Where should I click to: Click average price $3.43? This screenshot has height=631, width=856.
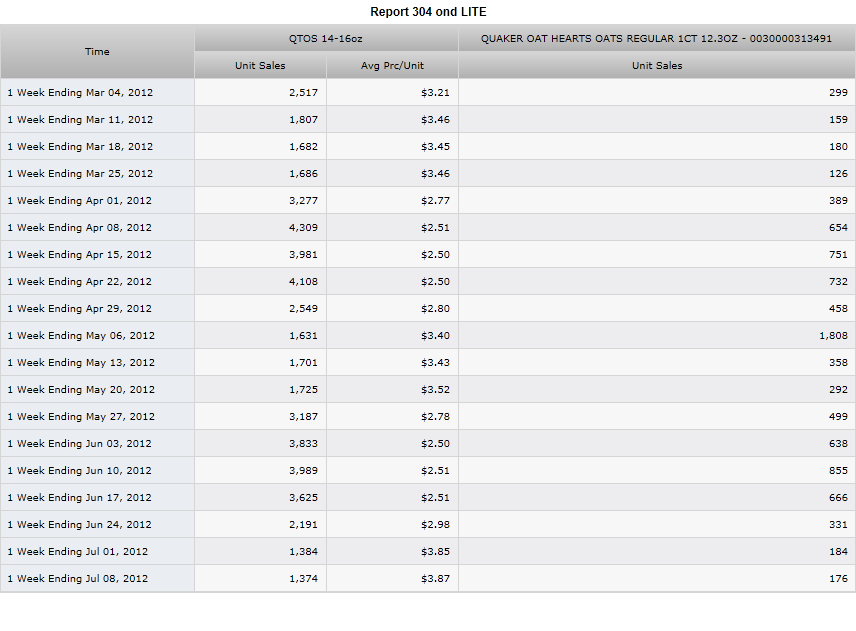point(436,363)
